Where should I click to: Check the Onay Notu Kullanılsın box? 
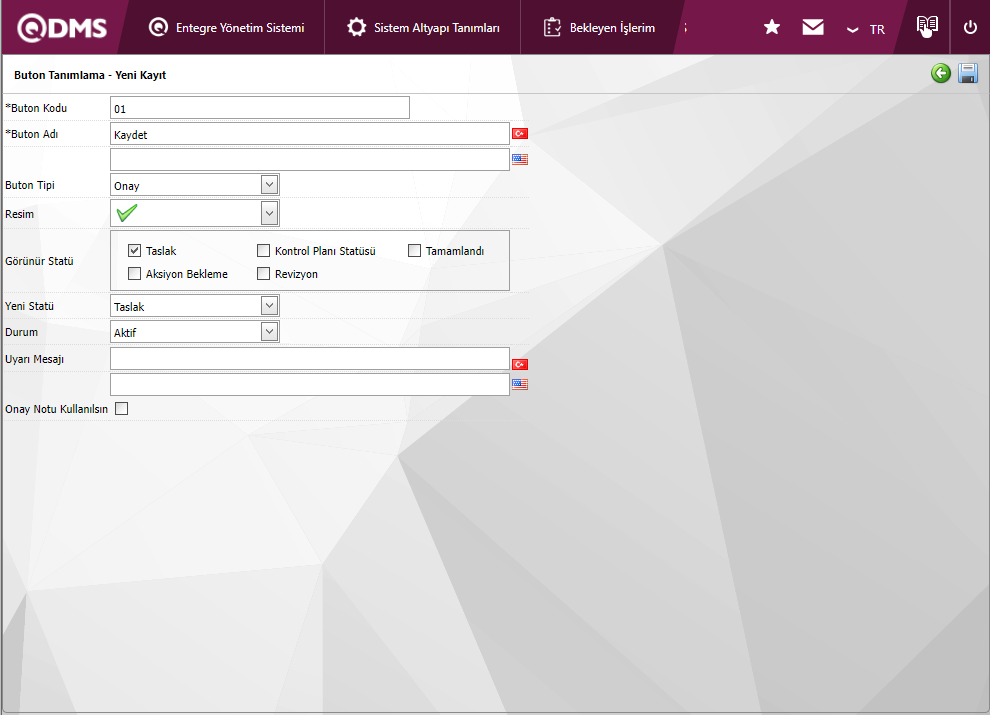[122, 408]
